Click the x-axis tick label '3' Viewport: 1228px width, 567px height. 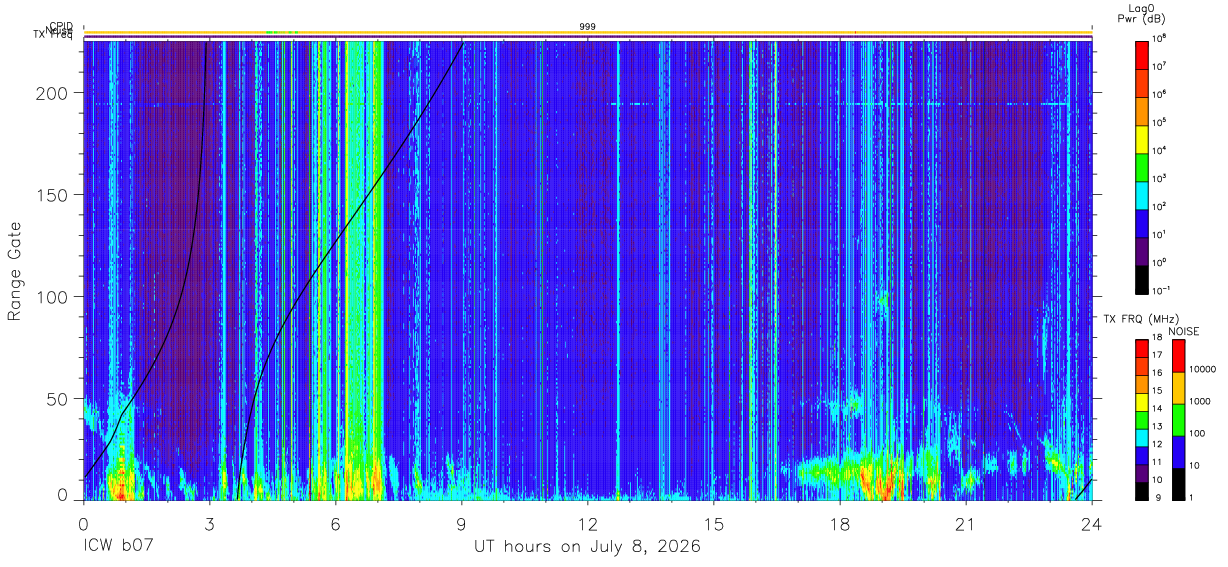point(209,525)
